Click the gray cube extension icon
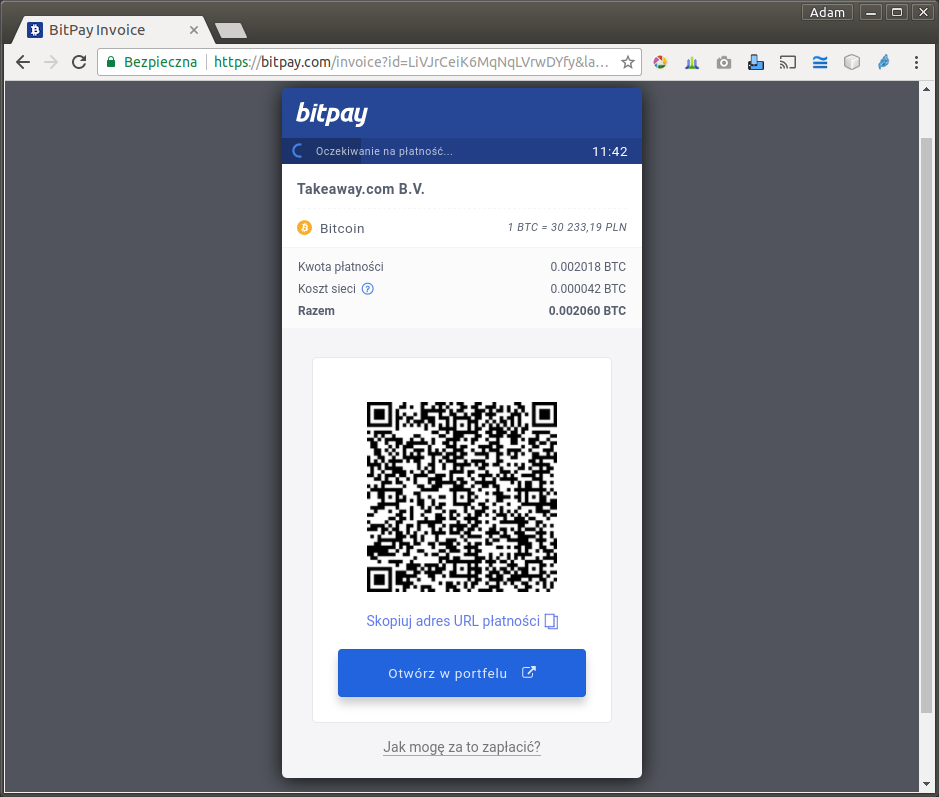Viewport: 939px width, 797px height. click(x=852, y=62)
